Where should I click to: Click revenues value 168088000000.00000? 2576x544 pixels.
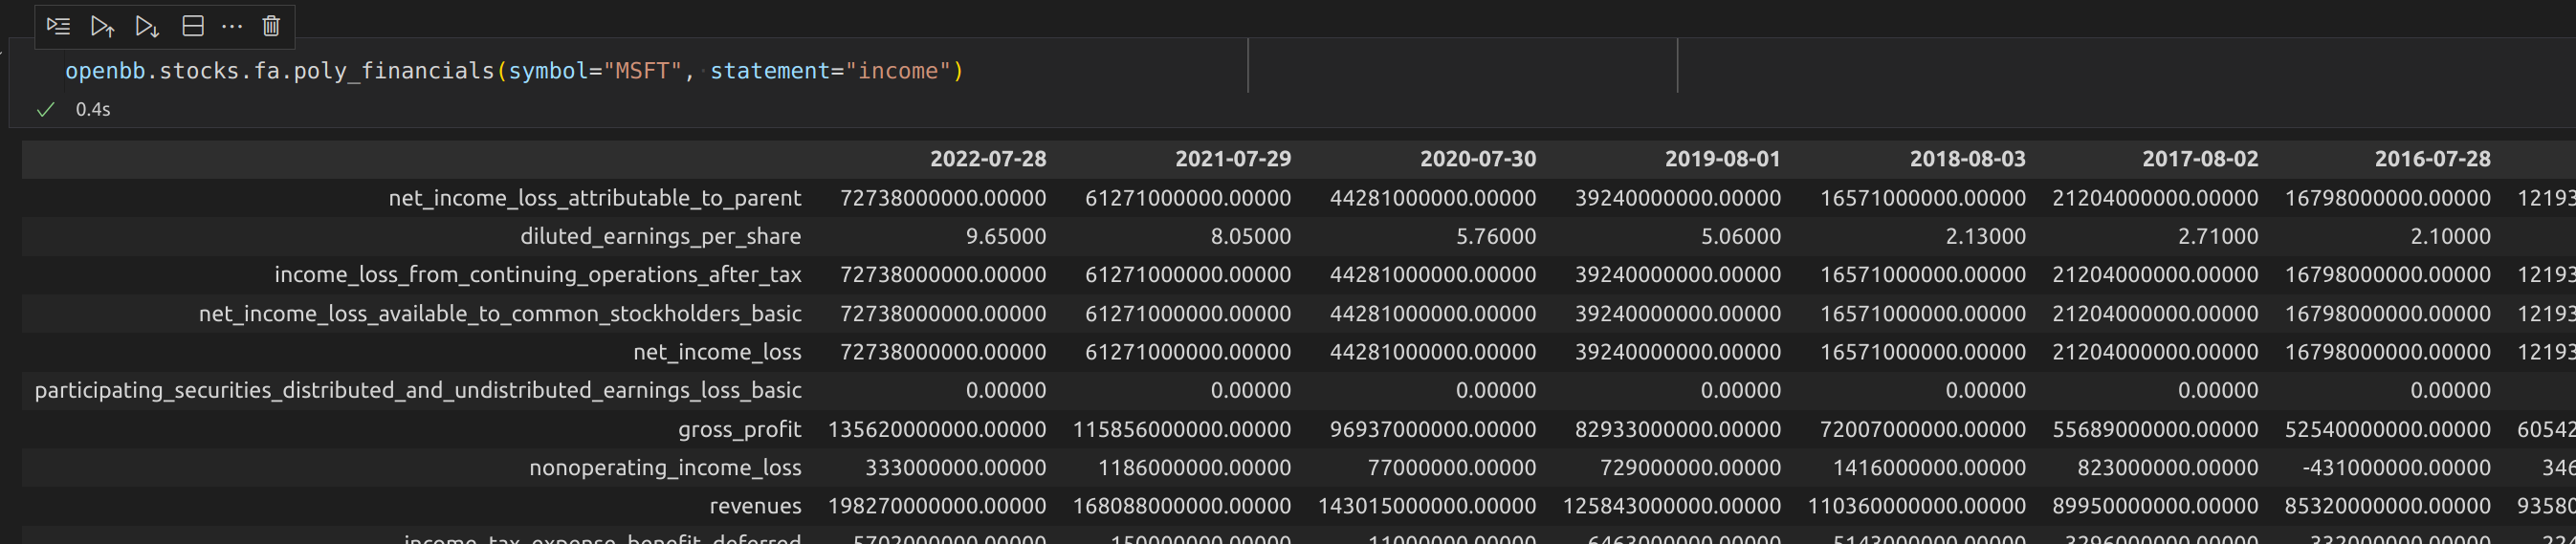pyautogui.click(x=1182, y=507)
